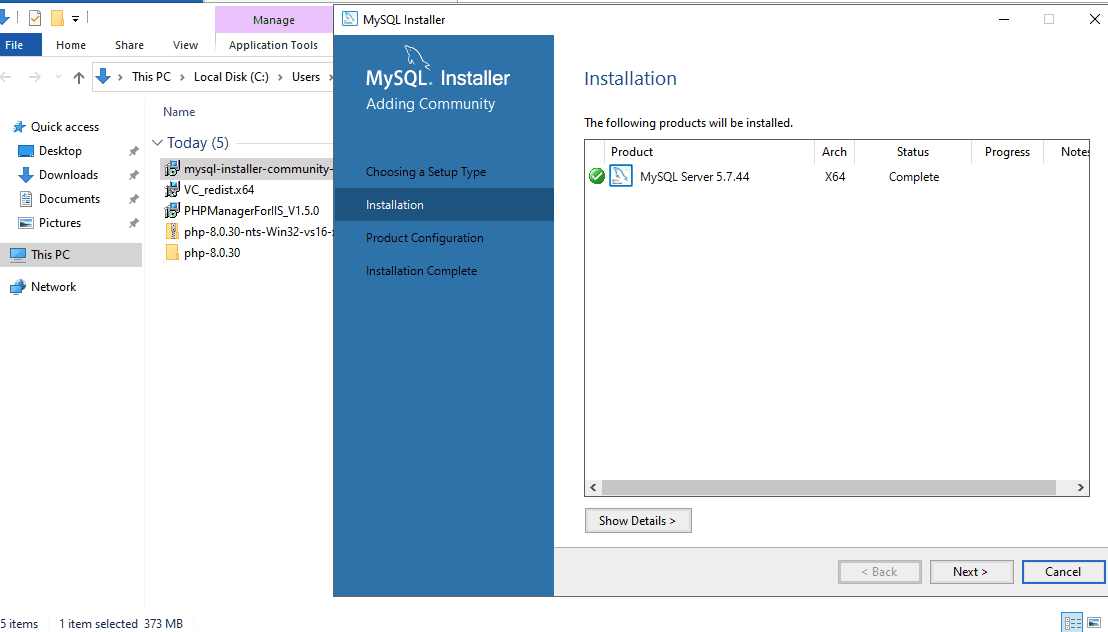Open the Quick Access Toolbar customize dropdown
The image size is (1108, 632).
click(x=76, y=18)
